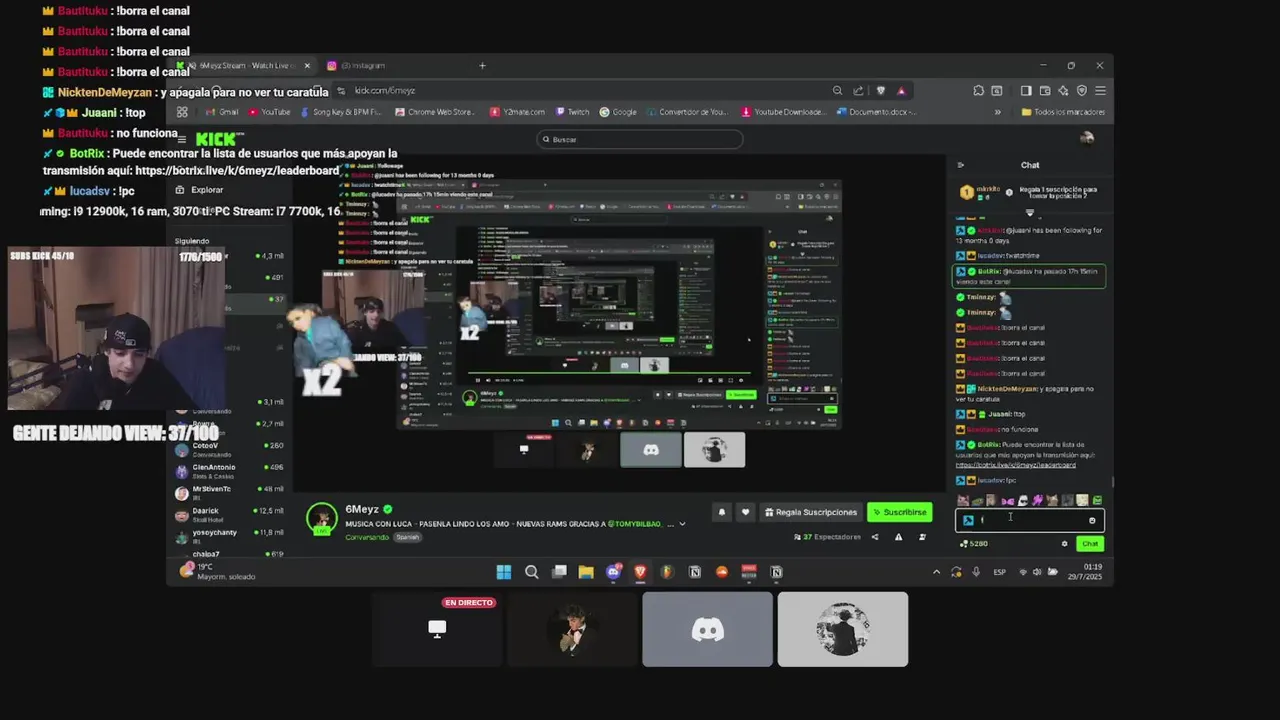Collapse the chat panel with arrow icon
This screenshot has height=720, width=1280.
click(961, 165)
